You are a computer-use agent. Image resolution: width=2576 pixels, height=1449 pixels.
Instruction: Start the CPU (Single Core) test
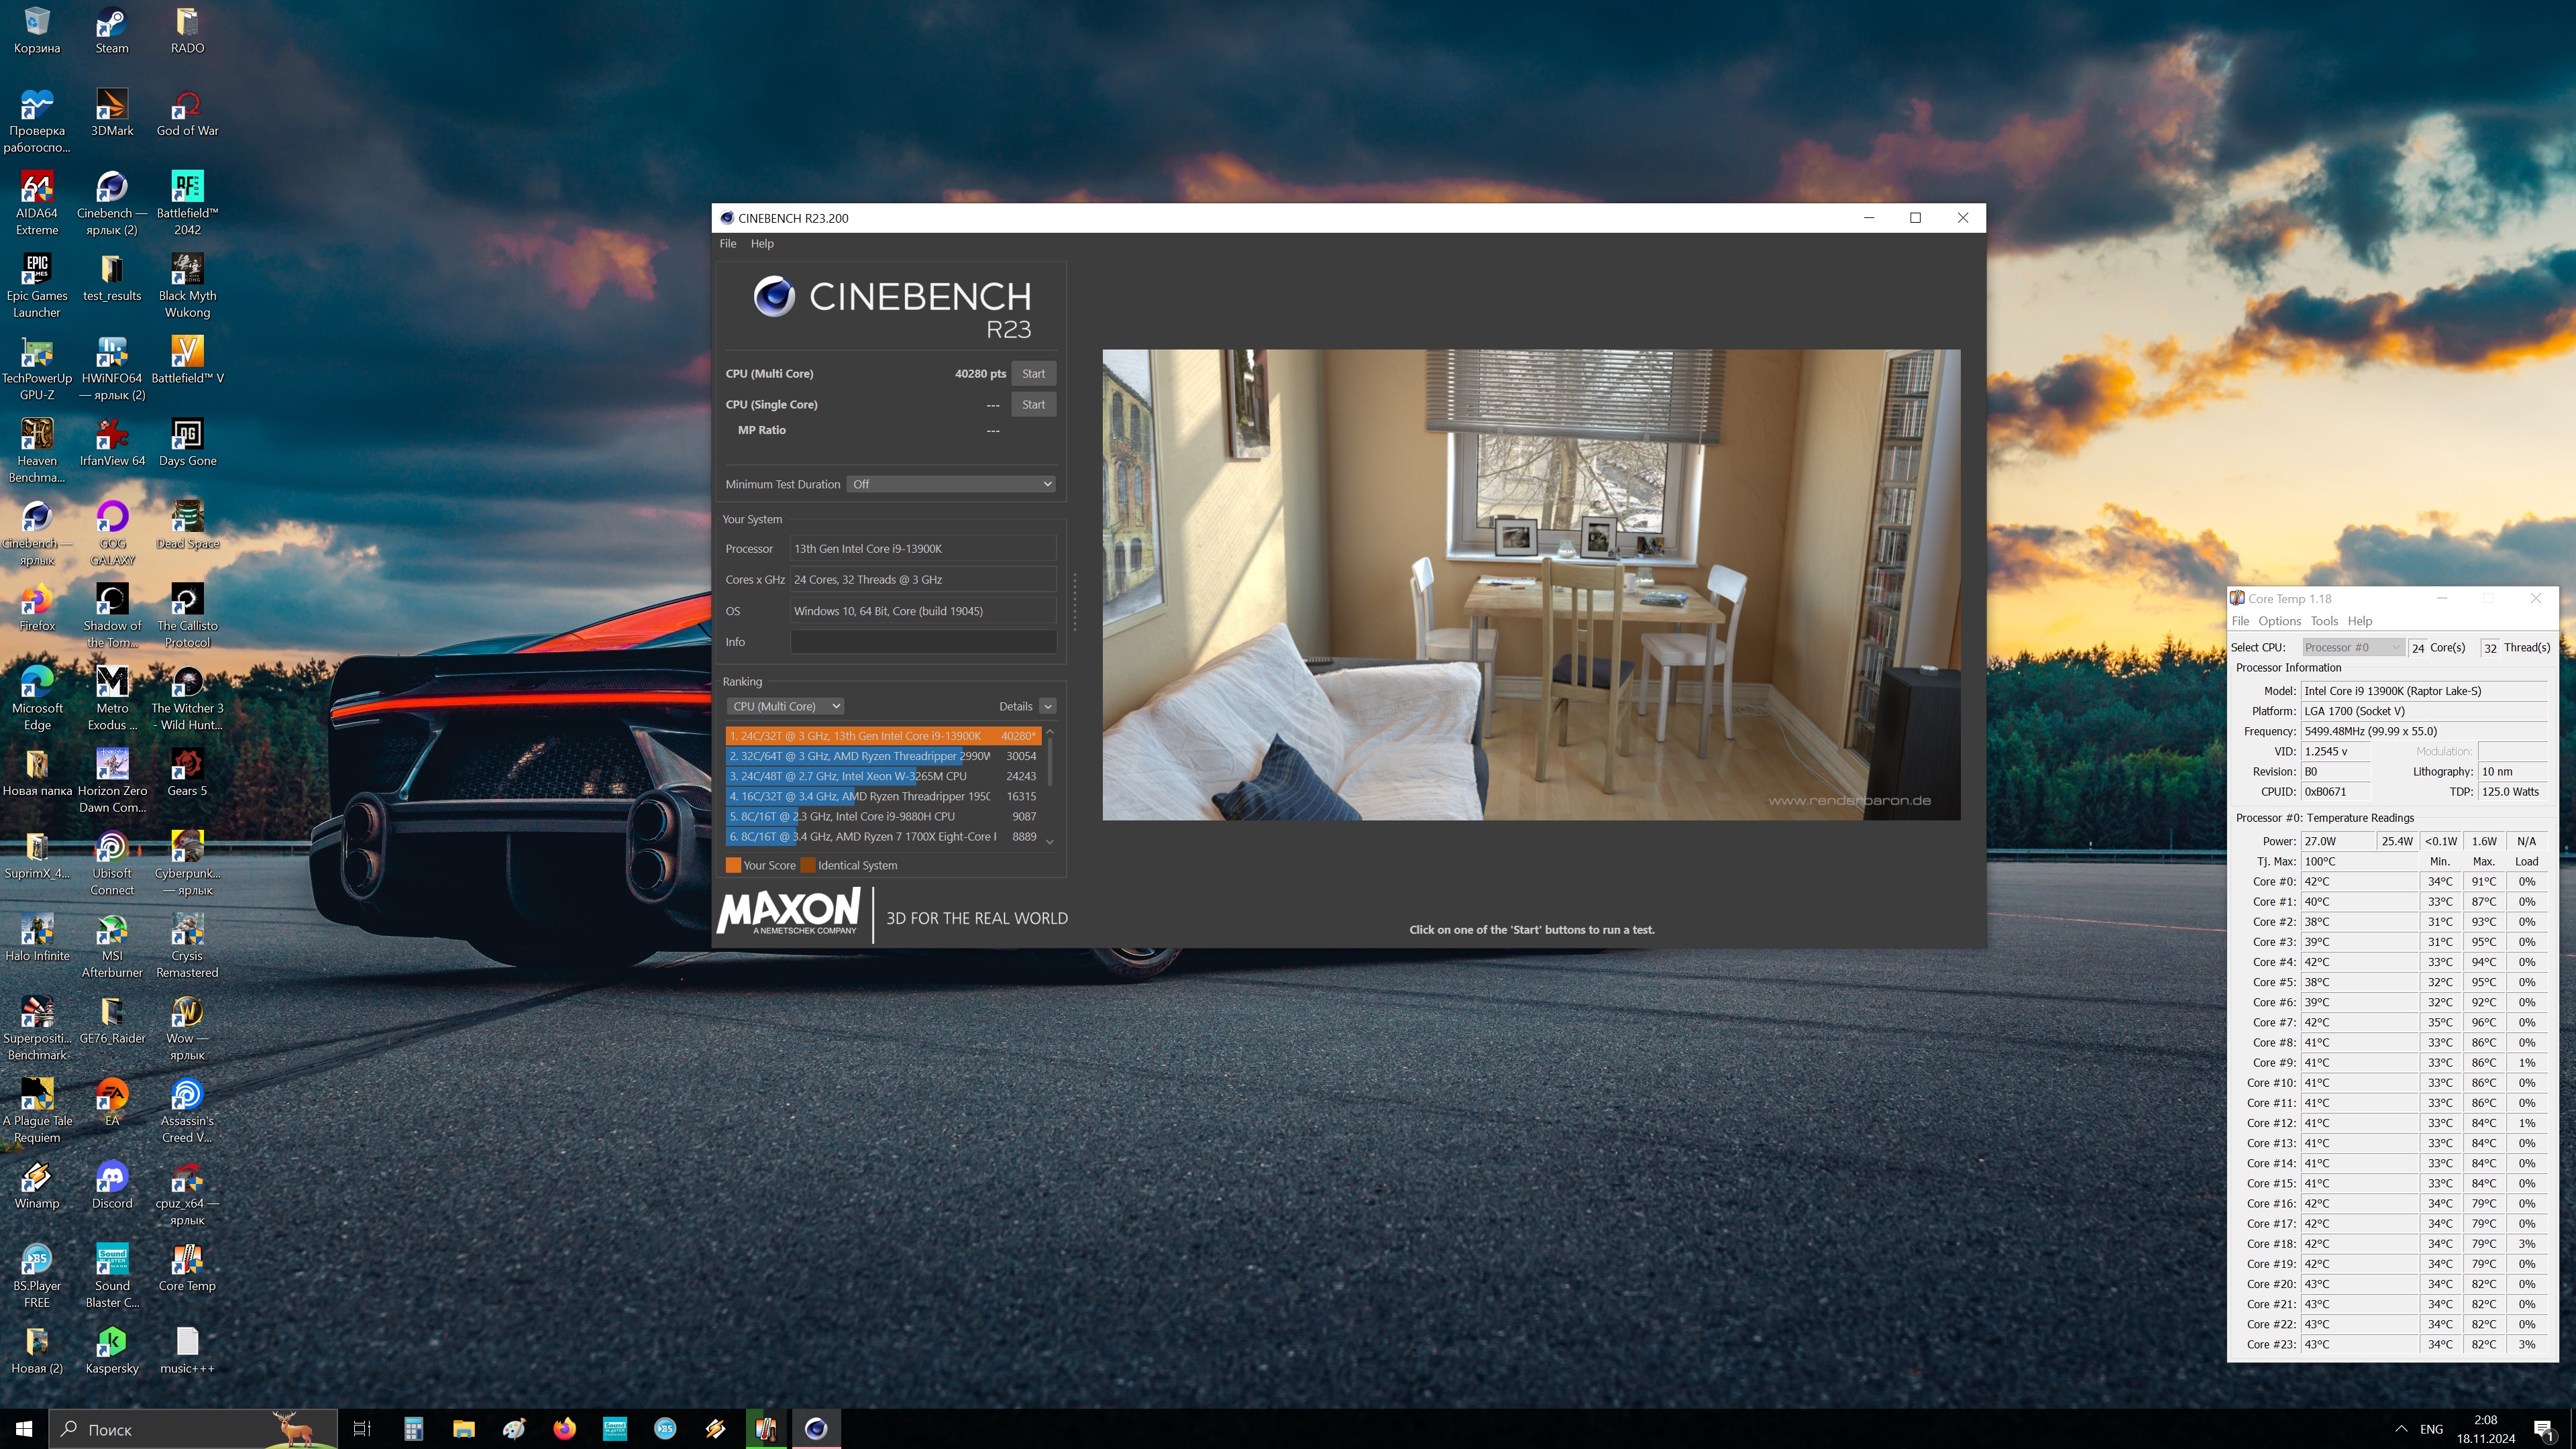click(1033, 404)
